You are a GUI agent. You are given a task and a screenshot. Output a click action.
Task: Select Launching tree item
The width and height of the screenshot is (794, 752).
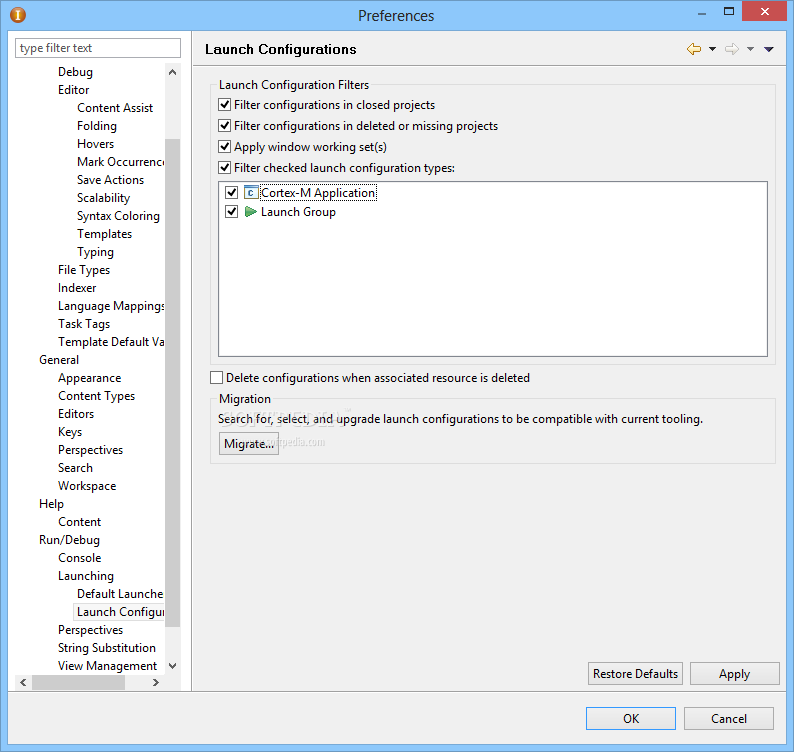(x=86, y=576)
